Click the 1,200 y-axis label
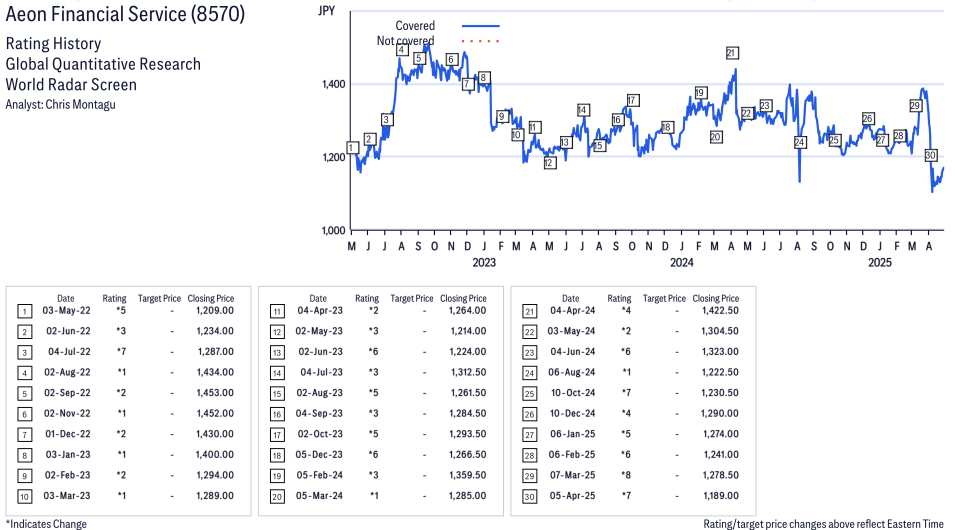 [x=334, y=157]
